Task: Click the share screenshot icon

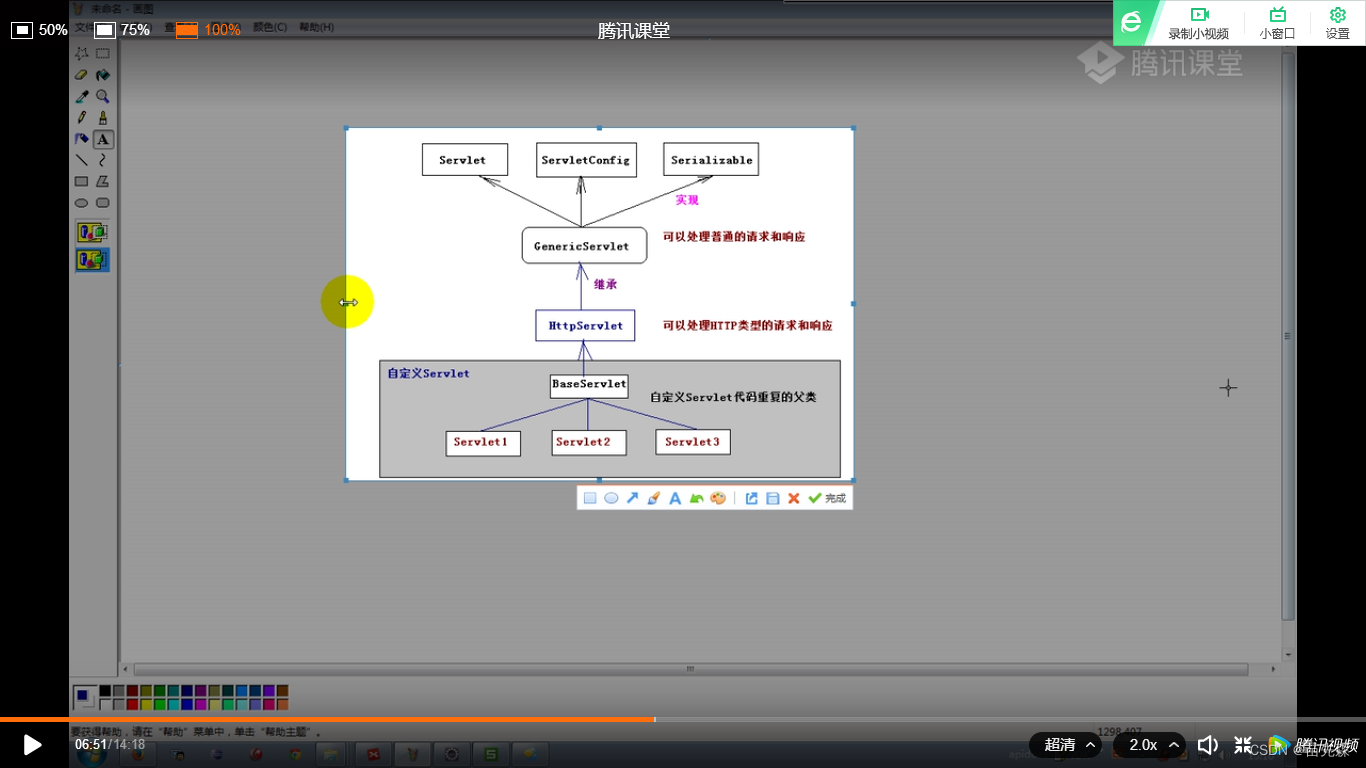Action: coord(752,498)
